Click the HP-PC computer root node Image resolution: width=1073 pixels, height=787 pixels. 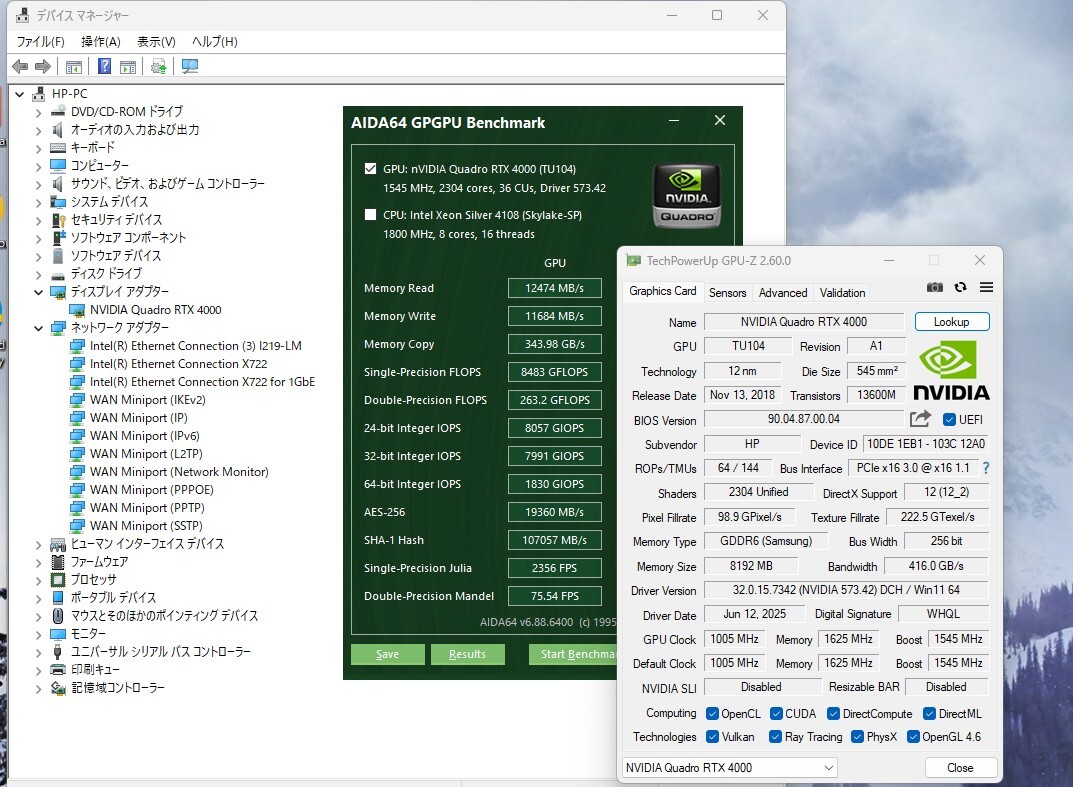click(70, 94)
